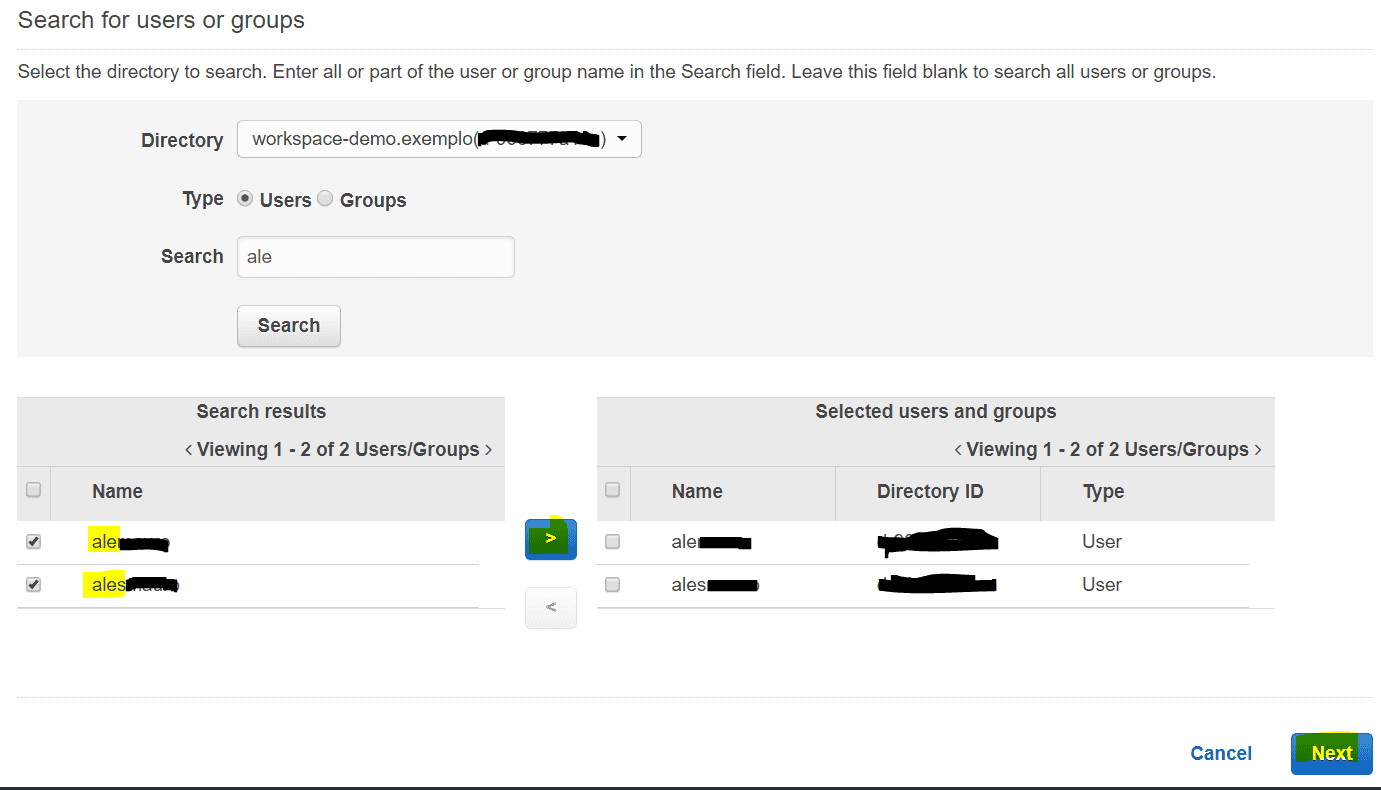Click the Next button
The width and height of the screenshot is (1381, 790).
click(1331, 753)
